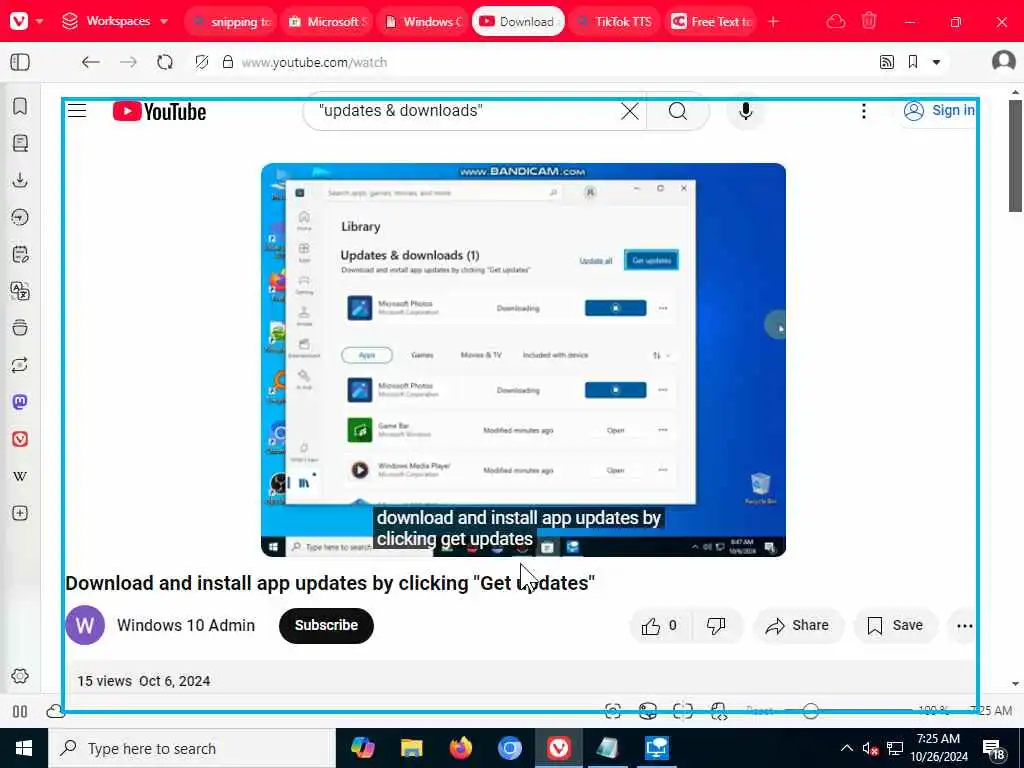Open the Notes panel

click(x=20, y=254)
